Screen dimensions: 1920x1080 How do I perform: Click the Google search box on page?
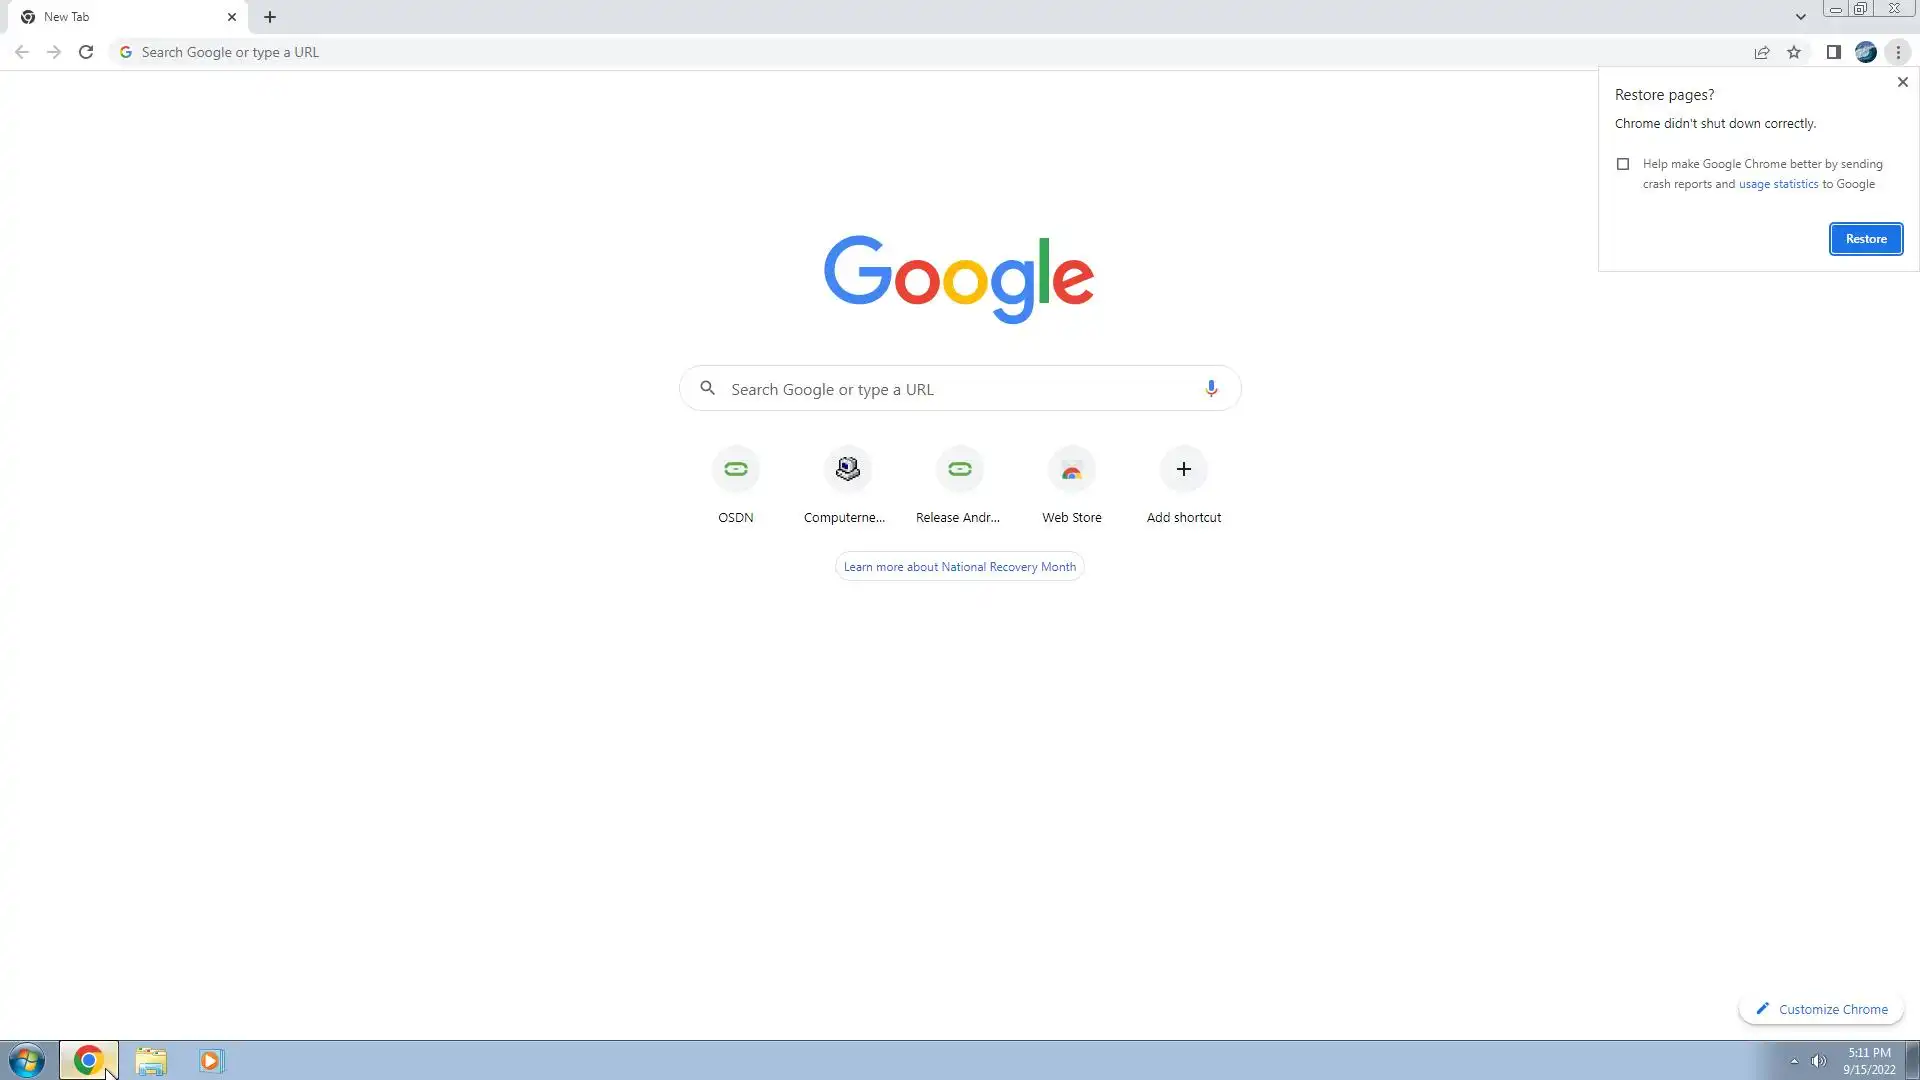960,389
